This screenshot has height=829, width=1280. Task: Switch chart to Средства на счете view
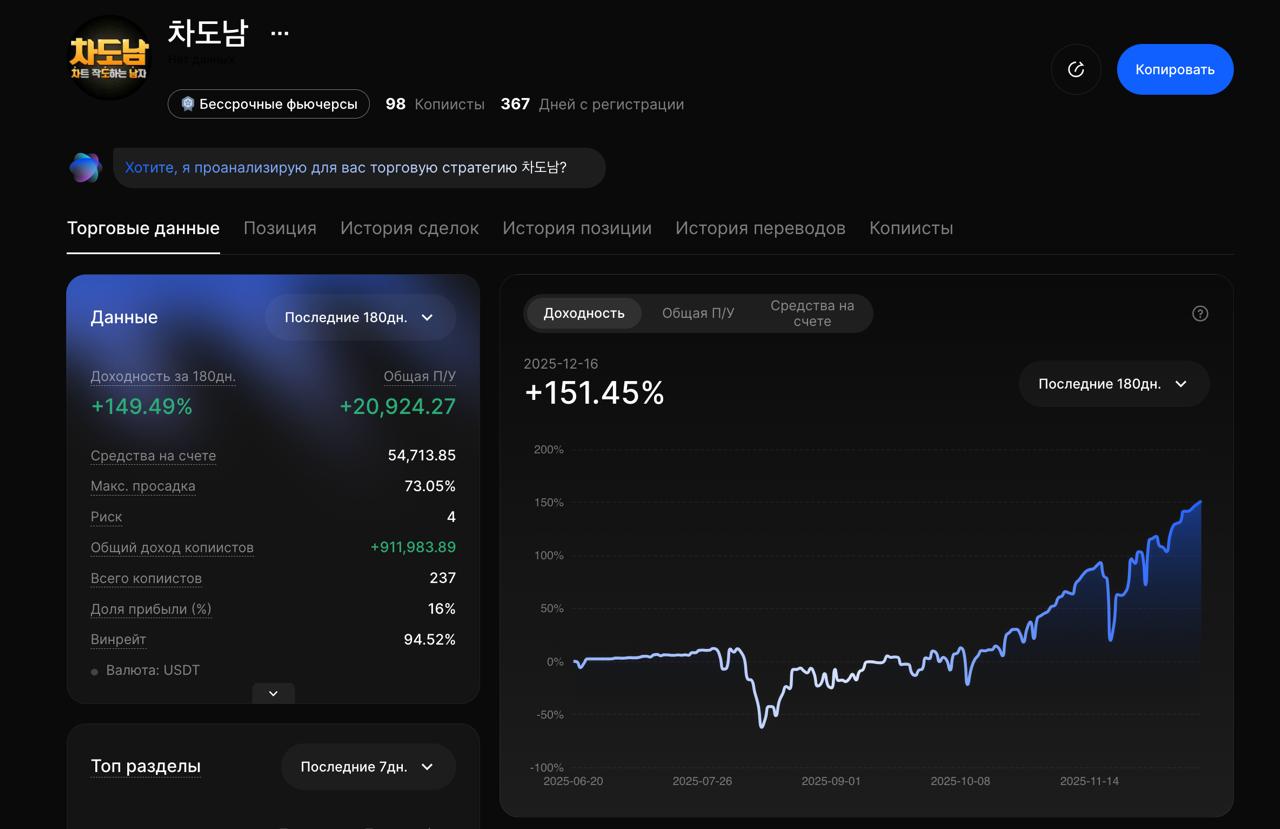[812, 313]
